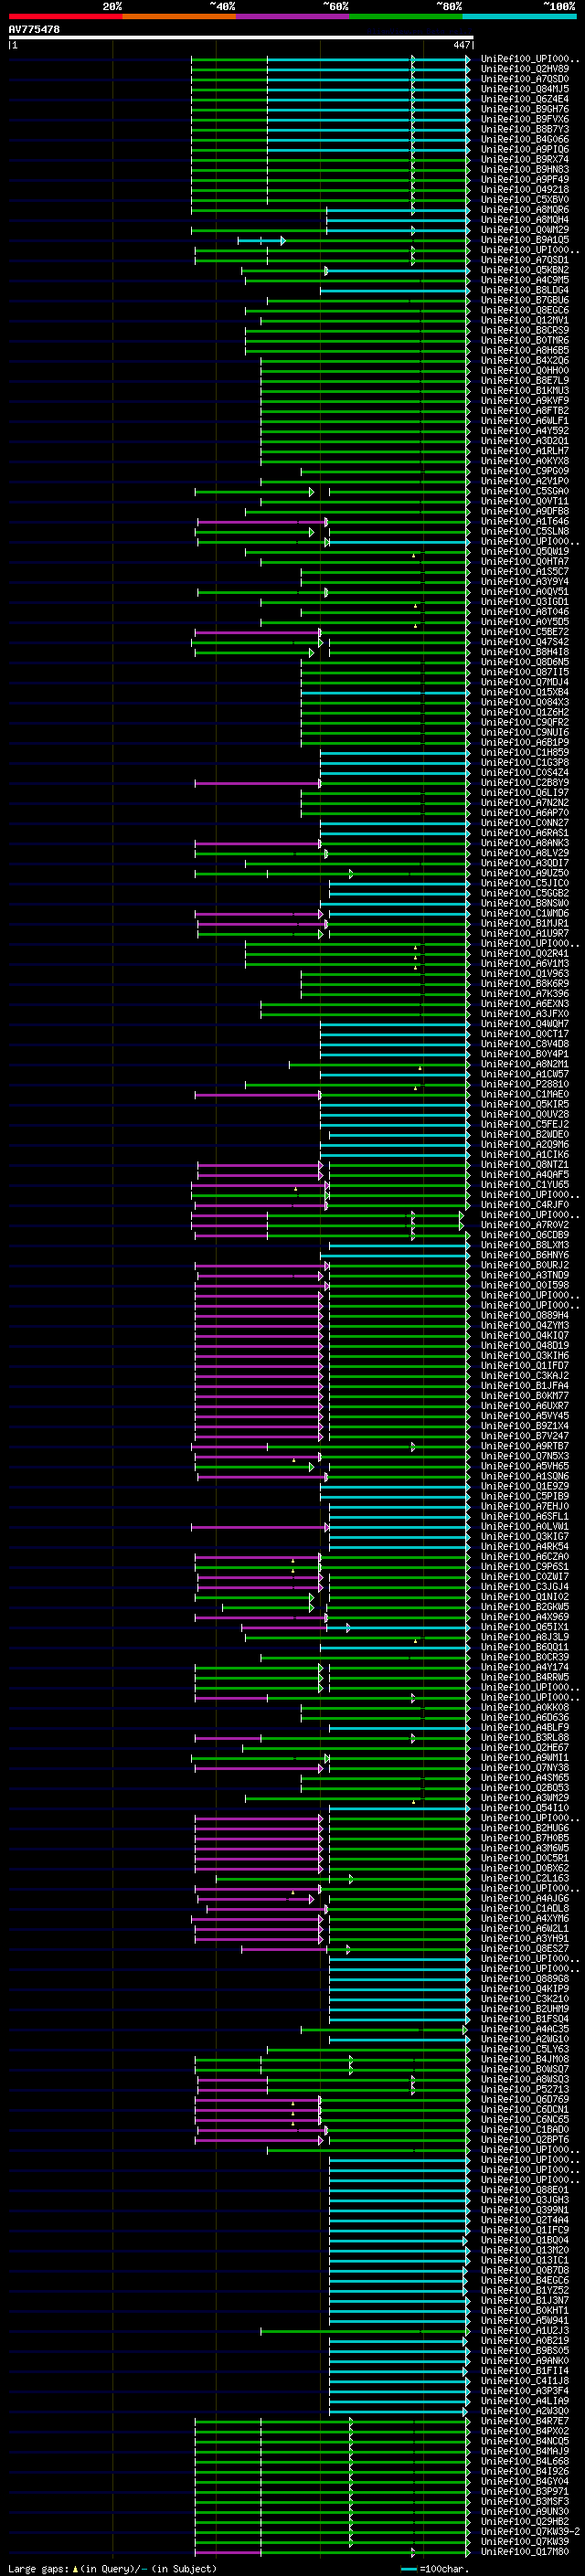
Task: Click the red ~20% identity legend segment
Action: click(x=66, y=17)
